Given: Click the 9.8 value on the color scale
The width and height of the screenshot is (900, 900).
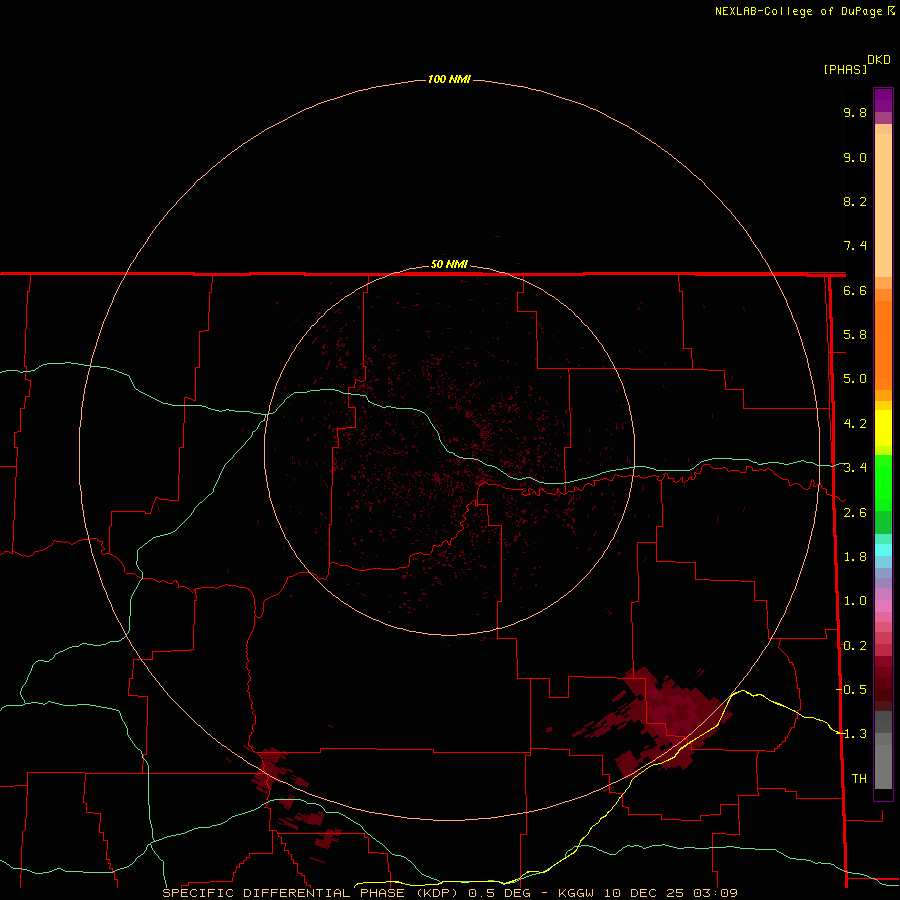Looking at the screenshot, I should coord(855,112).
